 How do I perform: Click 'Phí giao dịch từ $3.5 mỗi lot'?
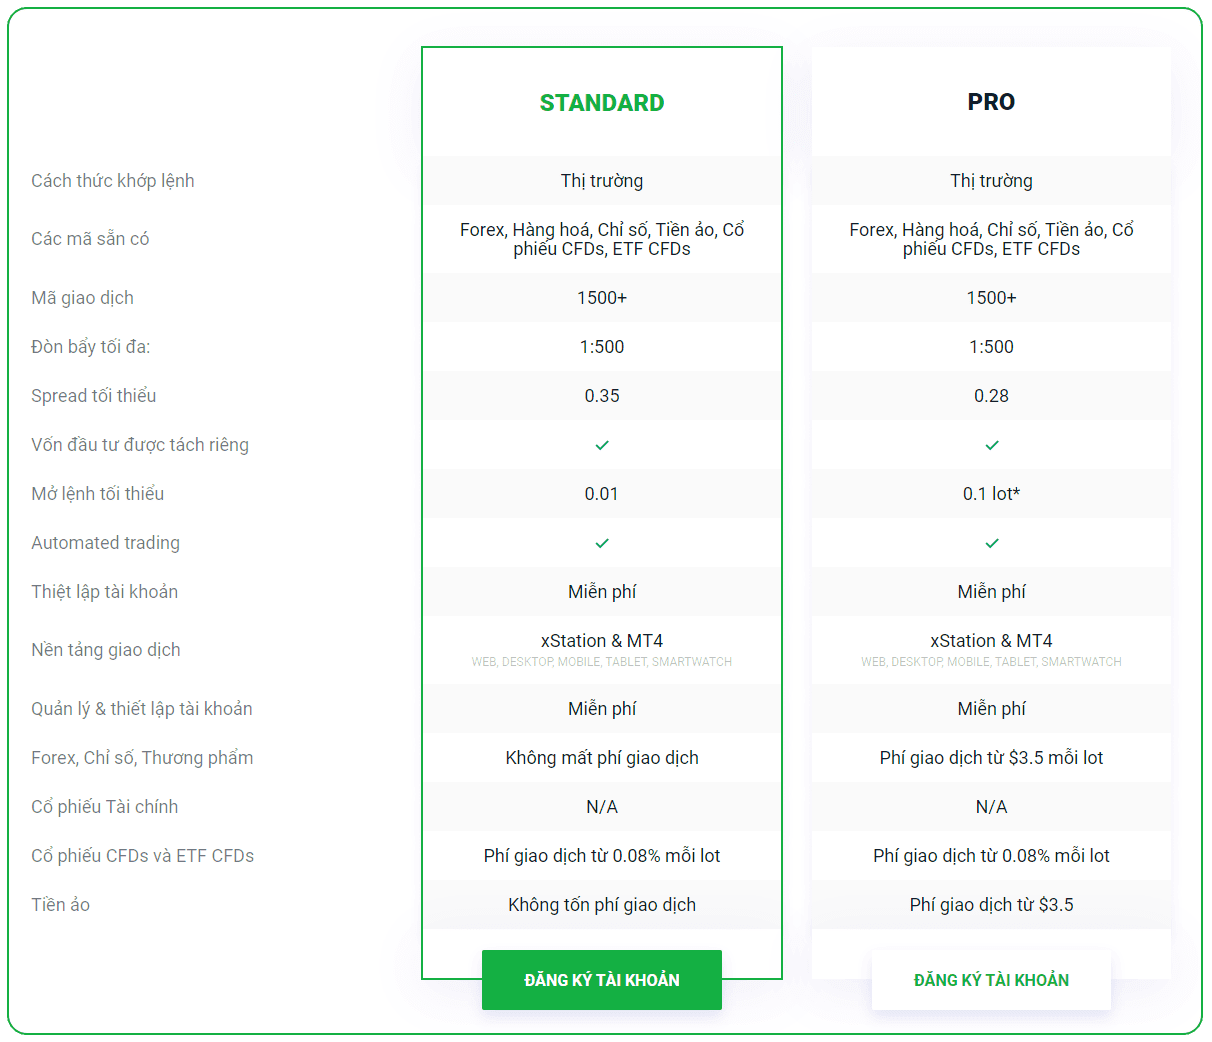tap(991, 758)
